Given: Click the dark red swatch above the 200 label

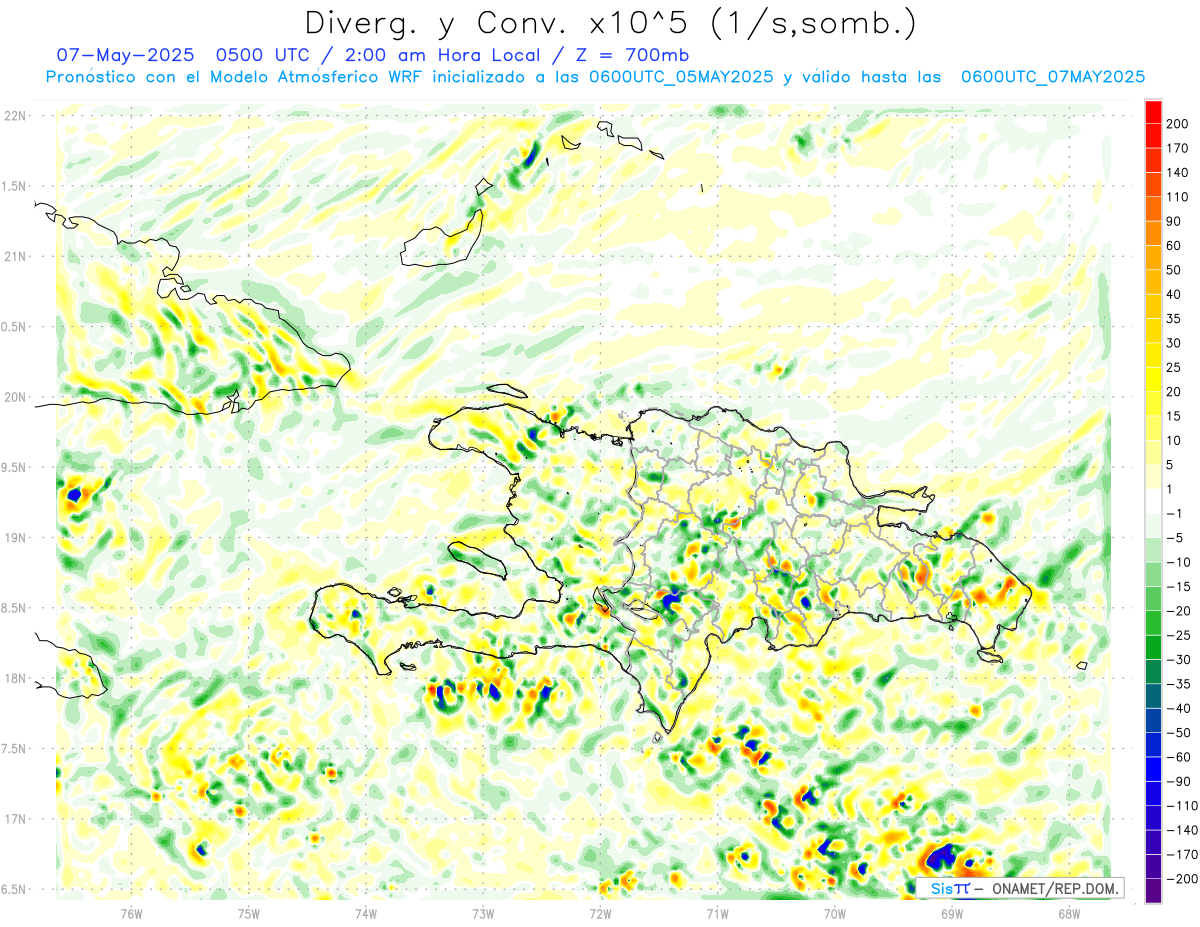Looking at the screenshot, I should pos(1152,112).
